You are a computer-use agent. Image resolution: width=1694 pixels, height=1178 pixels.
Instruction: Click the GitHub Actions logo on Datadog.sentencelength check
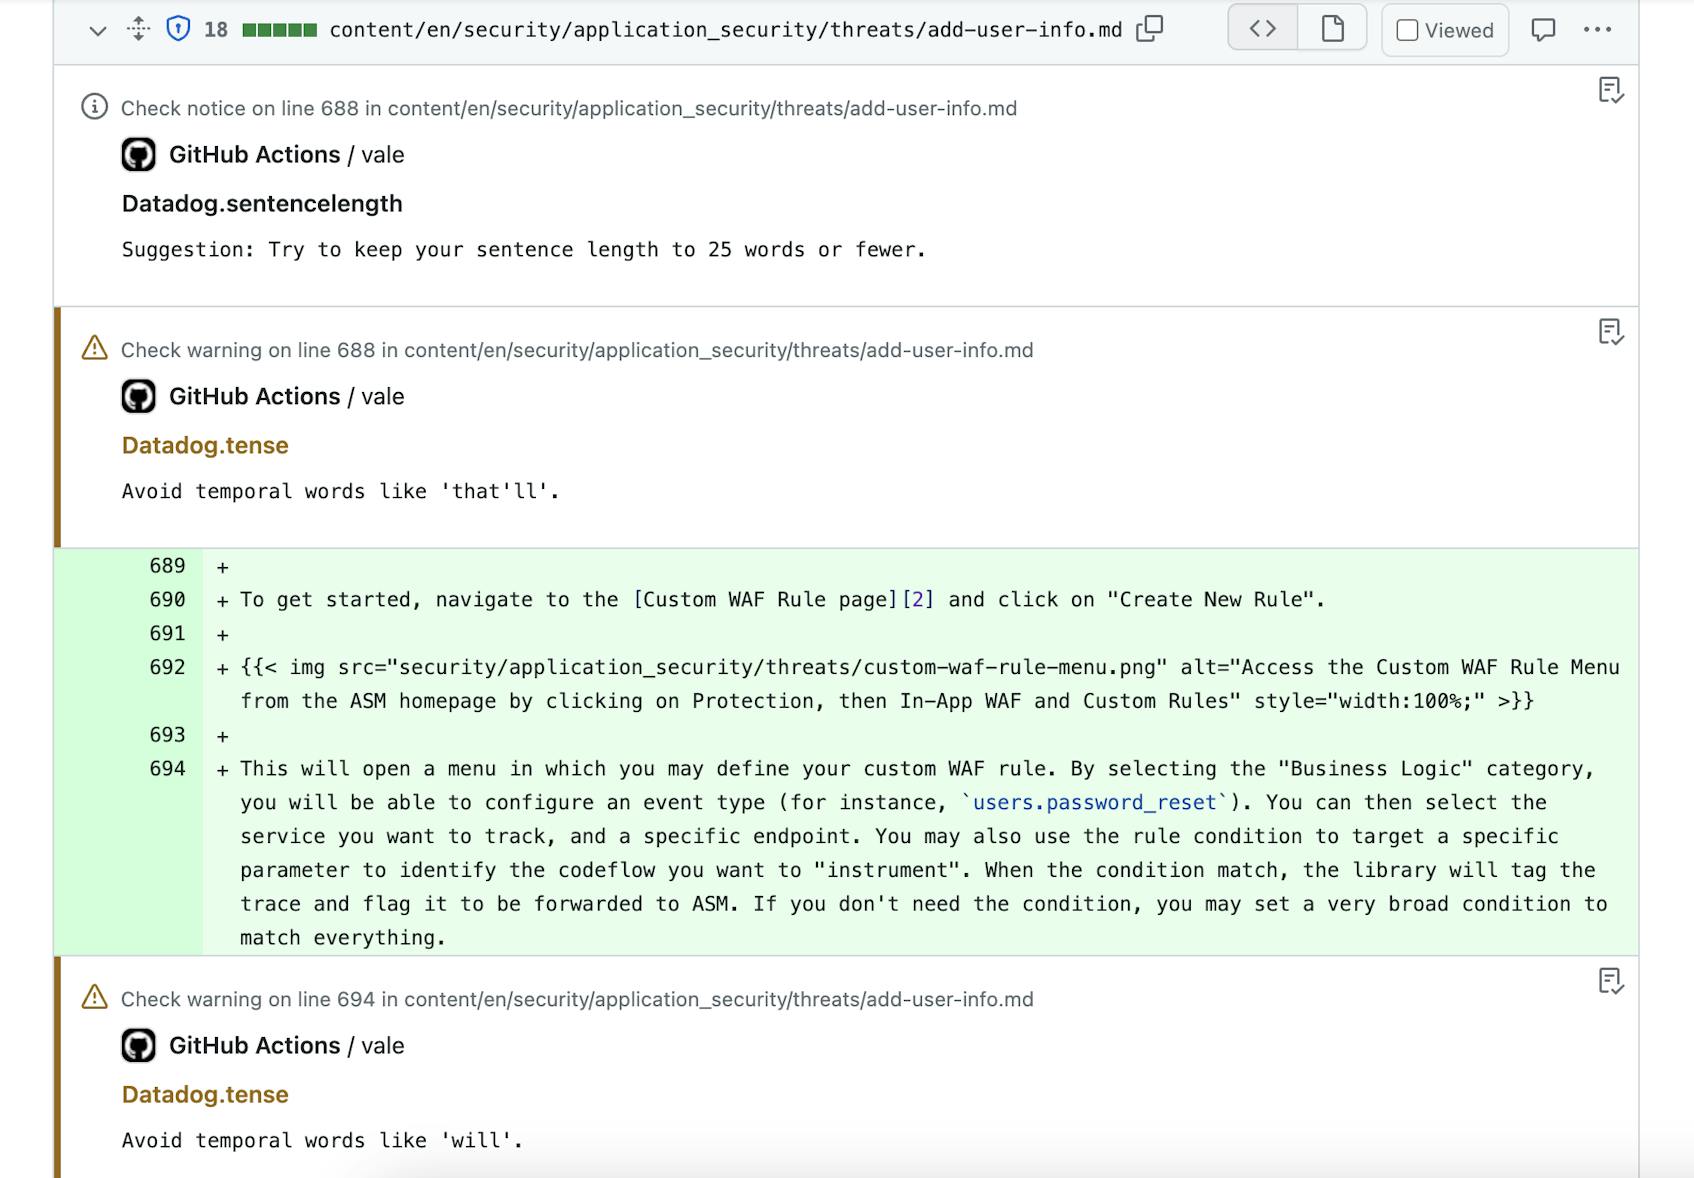pos(139,155)
